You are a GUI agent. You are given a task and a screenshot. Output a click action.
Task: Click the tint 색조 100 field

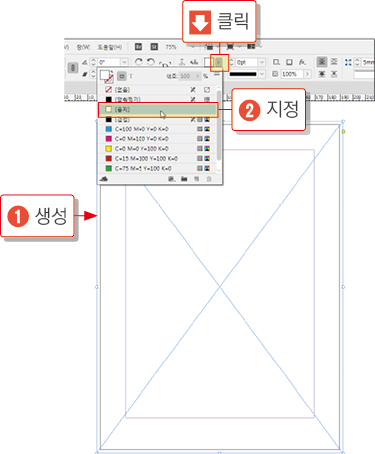[x=186, y=76]
